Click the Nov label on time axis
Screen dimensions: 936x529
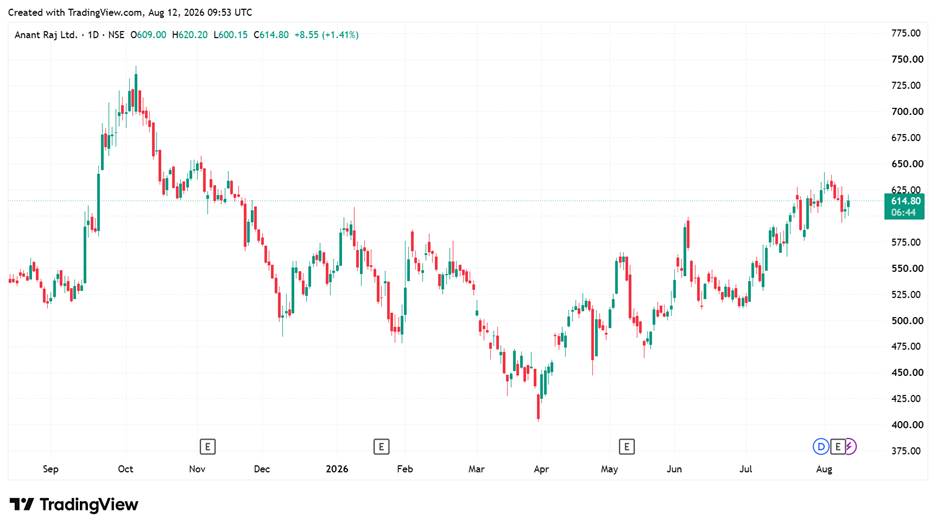click(197, 469)
